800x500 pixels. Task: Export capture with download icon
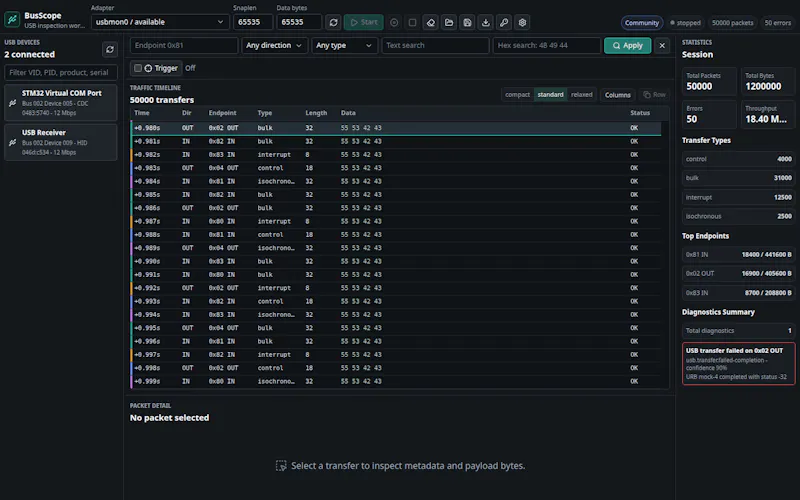point(486,22)
